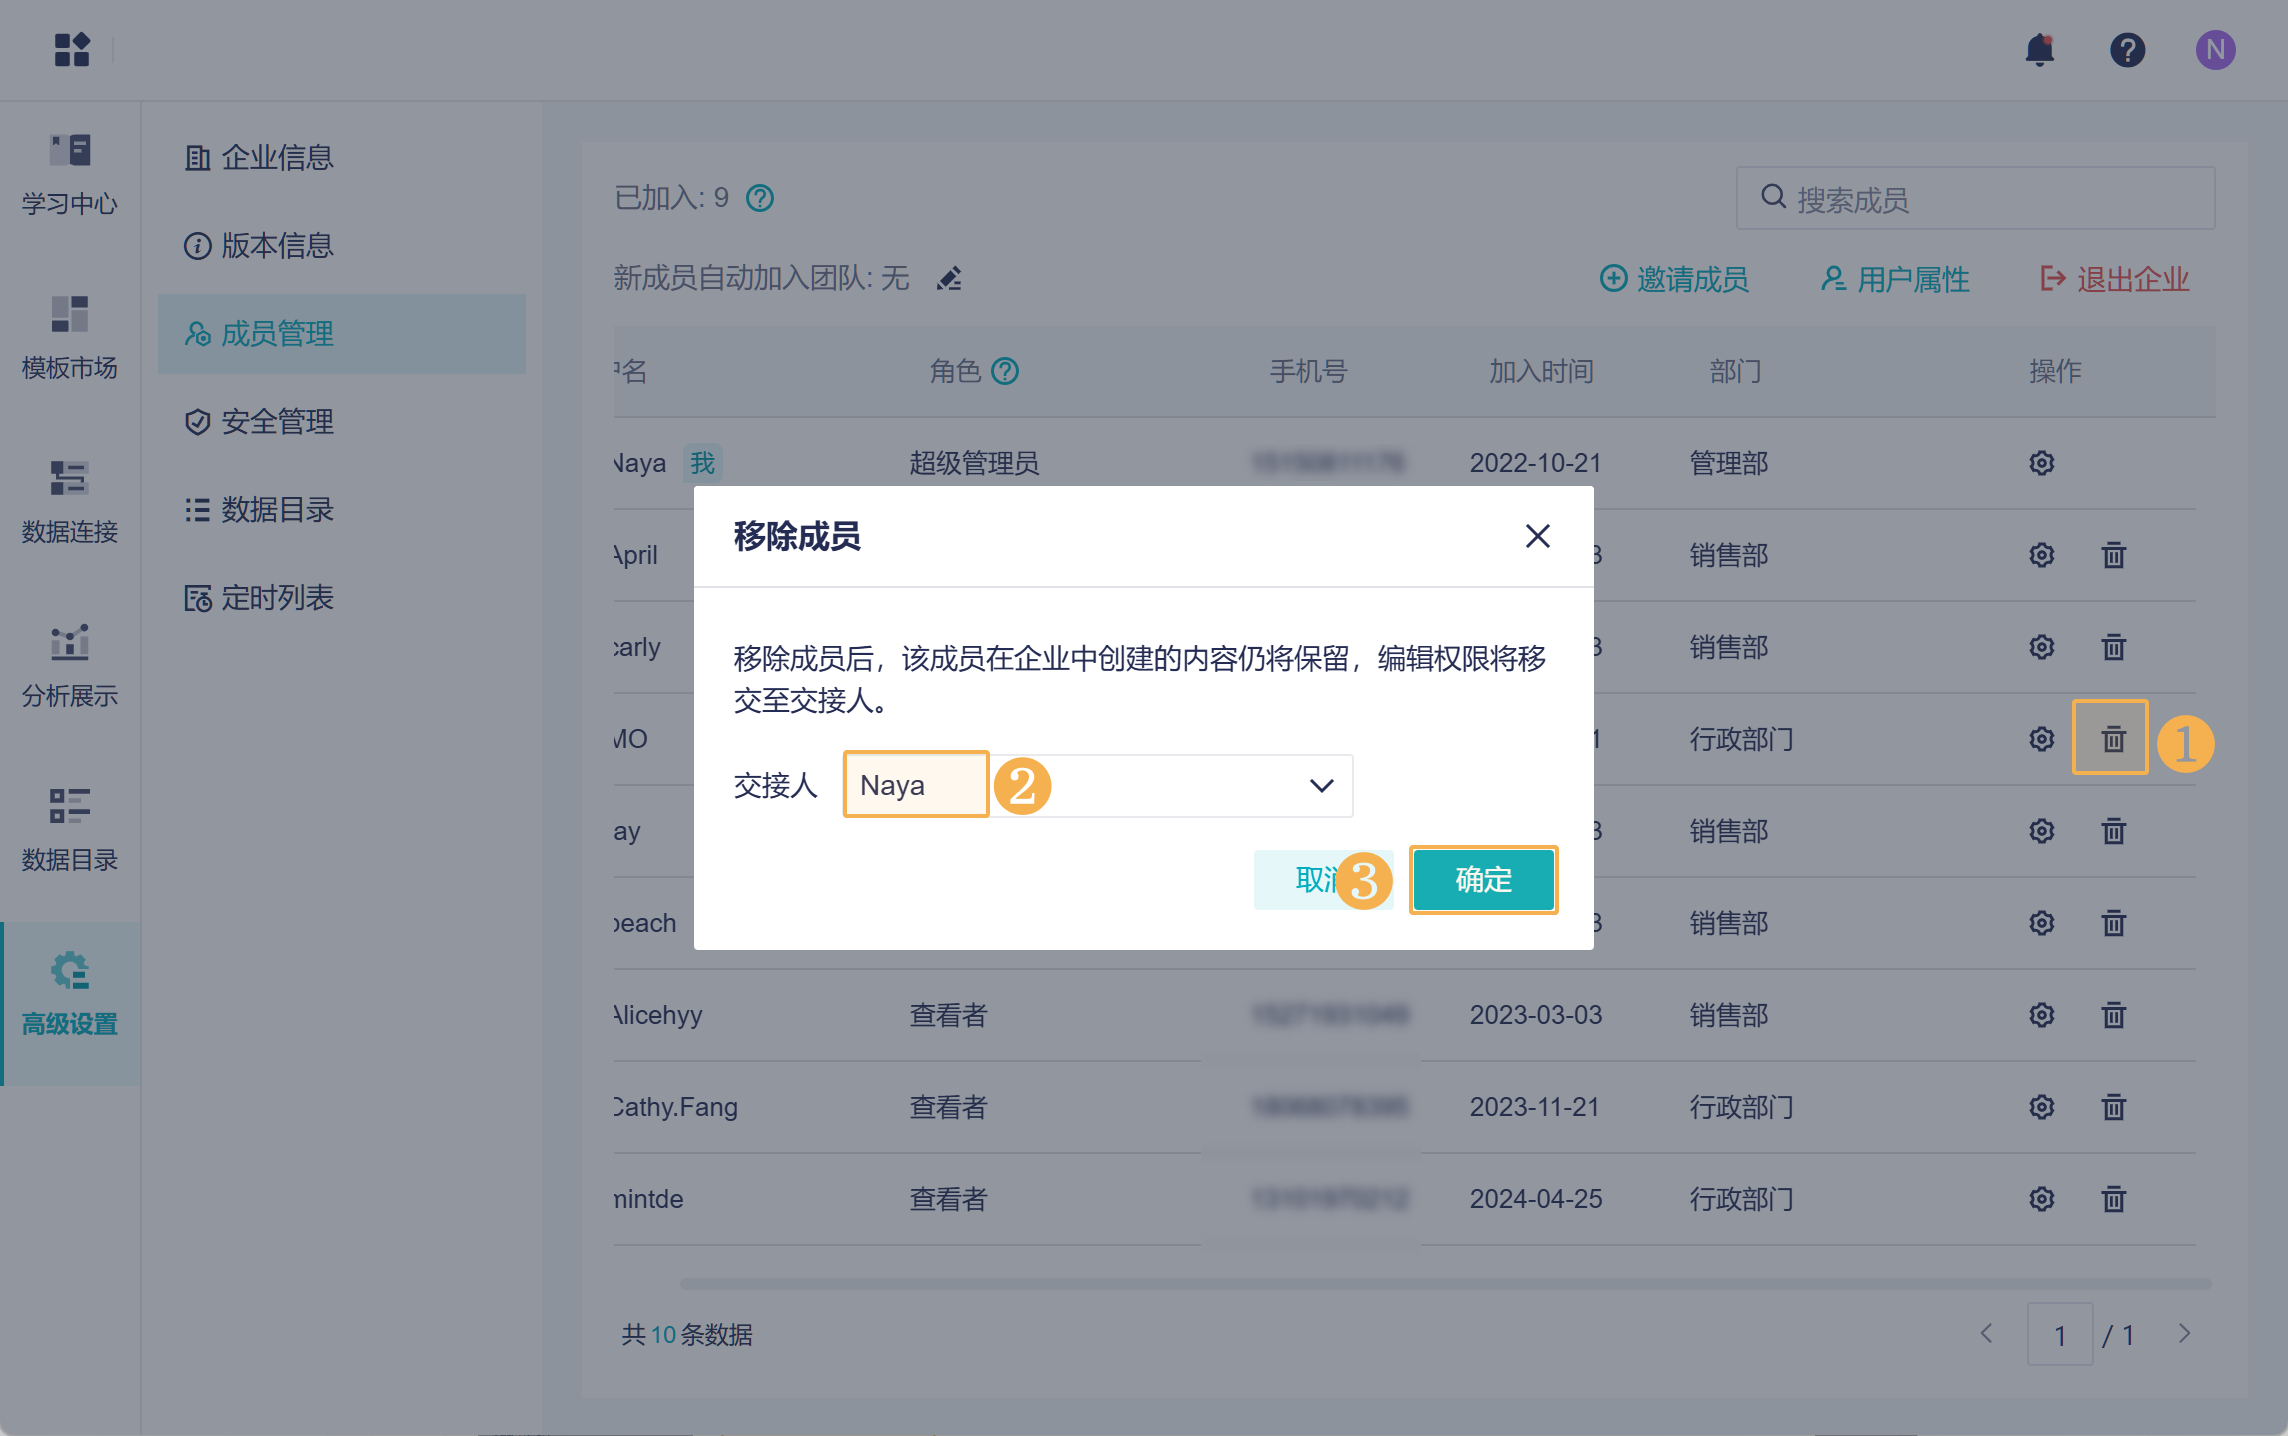
Task: Click the horizontal table scrollbar
Action: click(1444, 1283)
